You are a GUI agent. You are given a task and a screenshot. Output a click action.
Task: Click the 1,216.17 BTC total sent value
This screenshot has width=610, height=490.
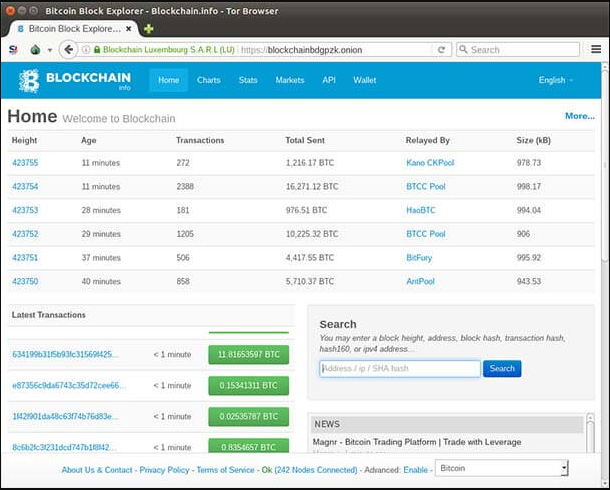(x=310, y=163)
